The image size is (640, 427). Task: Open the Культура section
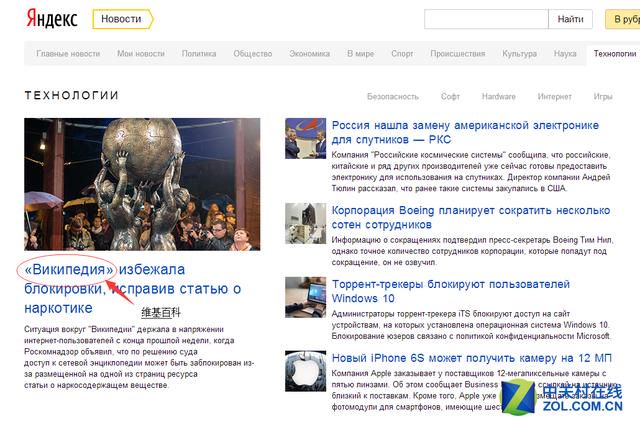[519, 53]
